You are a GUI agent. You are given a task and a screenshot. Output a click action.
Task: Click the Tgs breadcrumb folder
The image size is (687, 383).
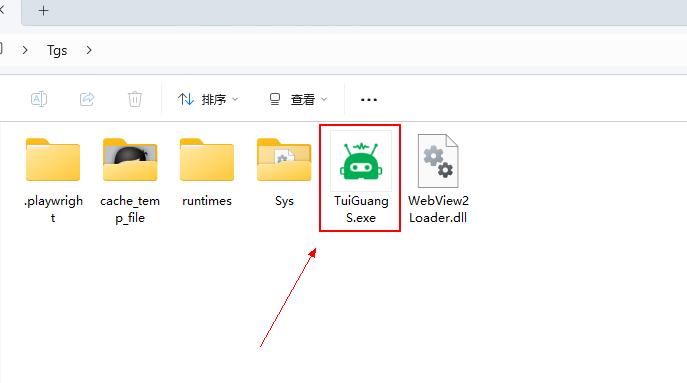pyautogui.click(x=57, y=50)
